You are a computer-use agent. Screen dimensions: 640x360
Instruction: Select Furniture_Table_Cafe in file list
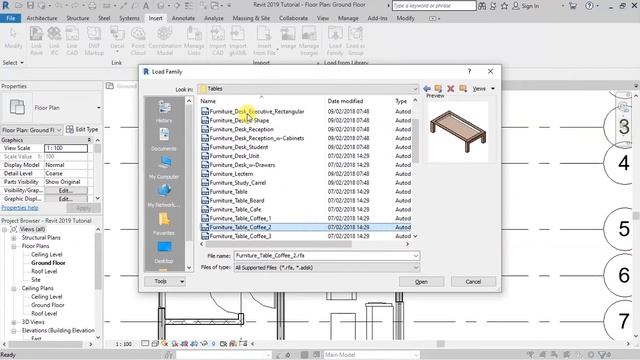point(236,209)
